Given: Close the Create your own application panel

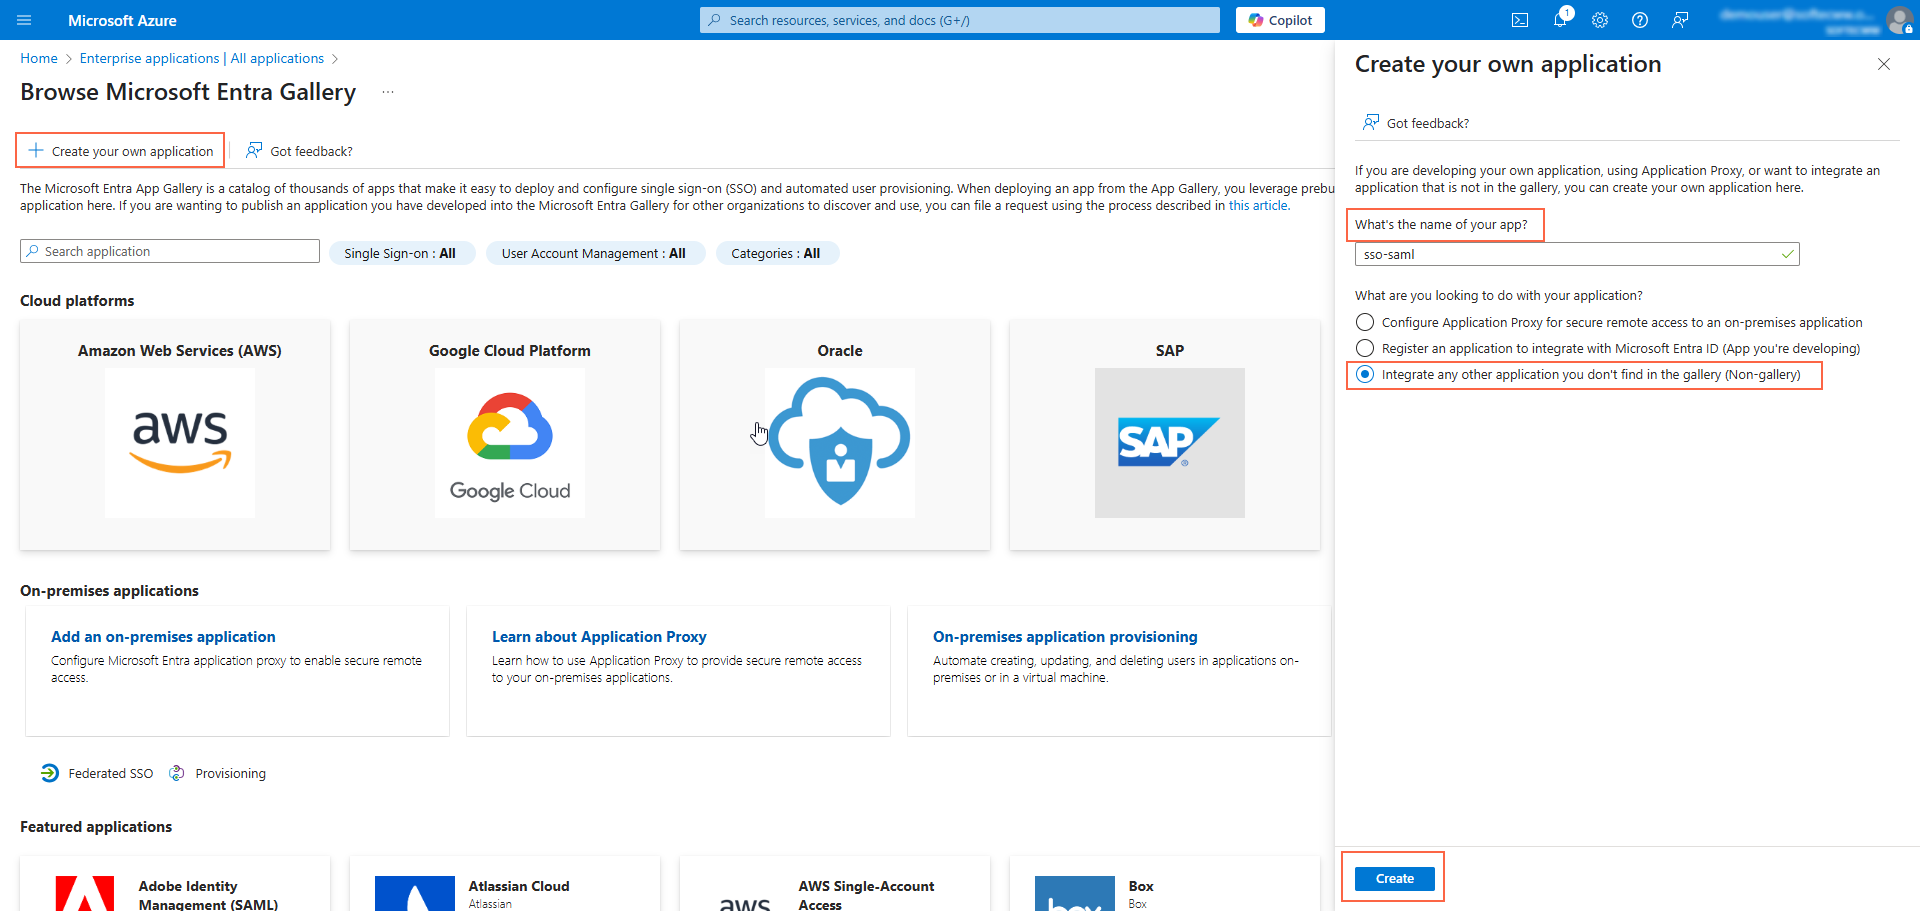Looking at the screenshot, I should click(x=1883, y=64).
